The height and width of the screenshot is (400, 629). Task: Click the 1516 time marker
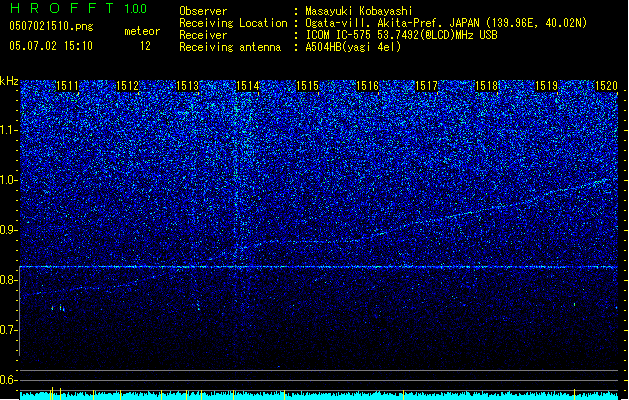point(367,86)
